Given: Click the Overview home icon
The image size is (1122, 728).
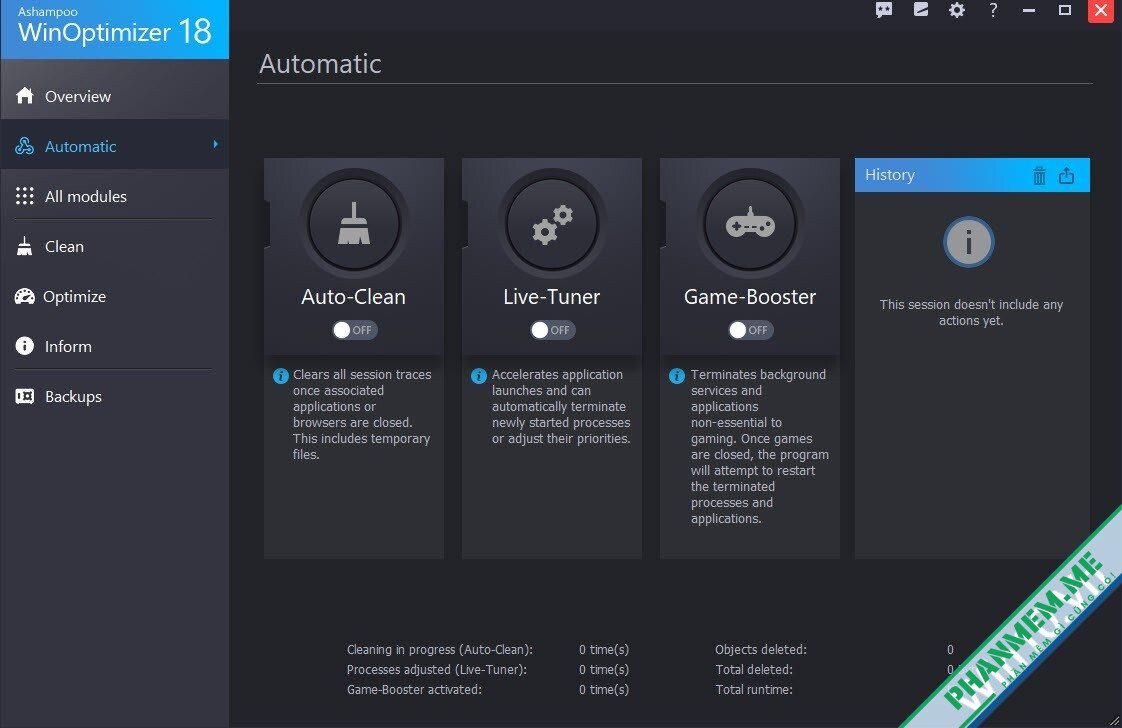Looking at the screenshot, I should [x=25, y=95].
